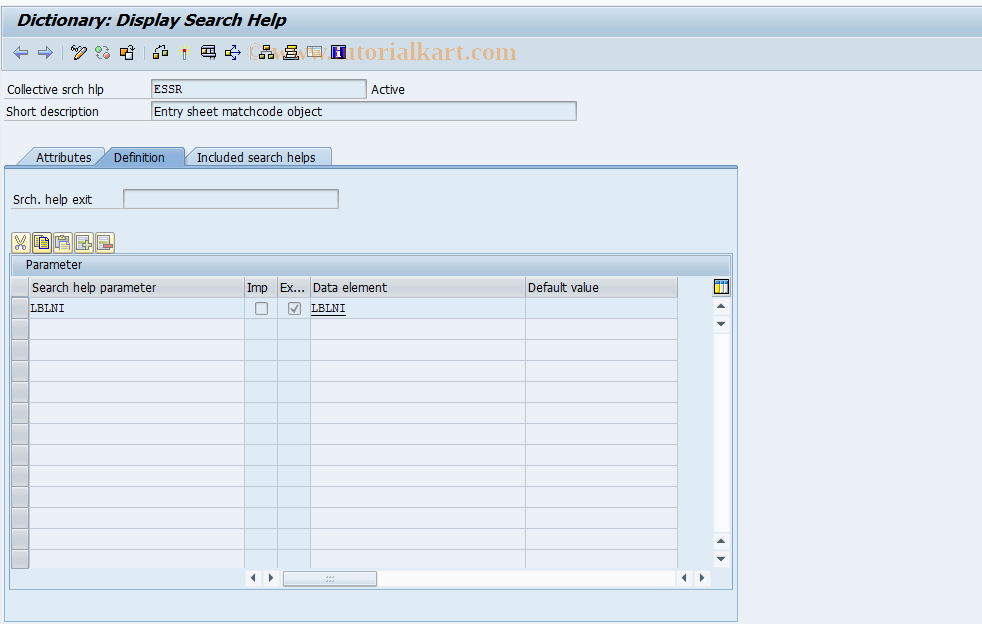Select the LBLNI row selector
The height and width of the screenshot is (624, 982).
(20, 308)
